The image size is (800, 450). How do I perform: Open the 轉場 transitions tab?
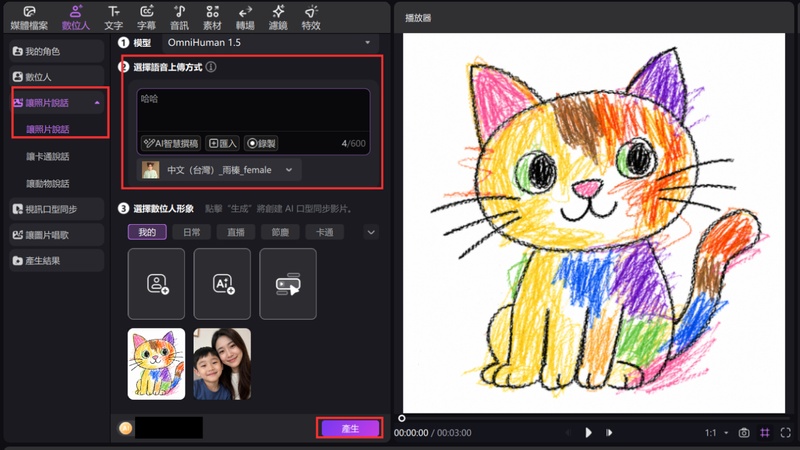[245, 18]
